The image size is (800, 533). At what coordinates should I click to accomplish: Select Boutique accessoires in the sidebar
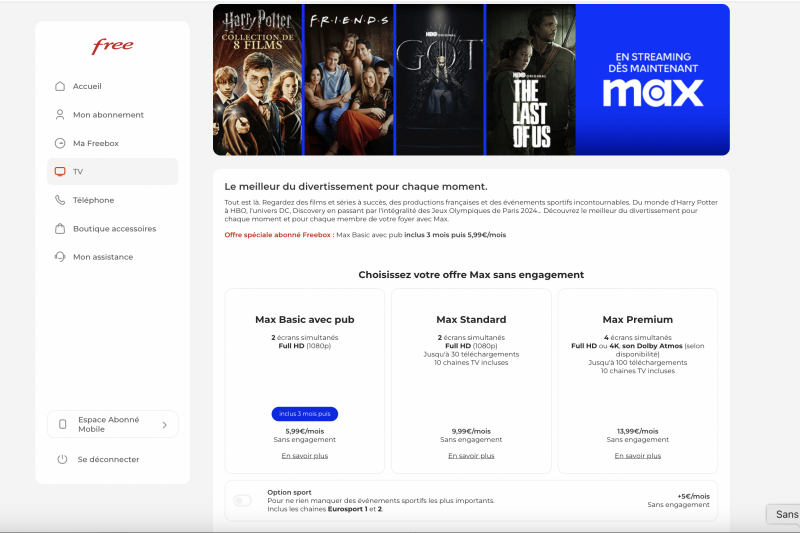coord(114,228)
